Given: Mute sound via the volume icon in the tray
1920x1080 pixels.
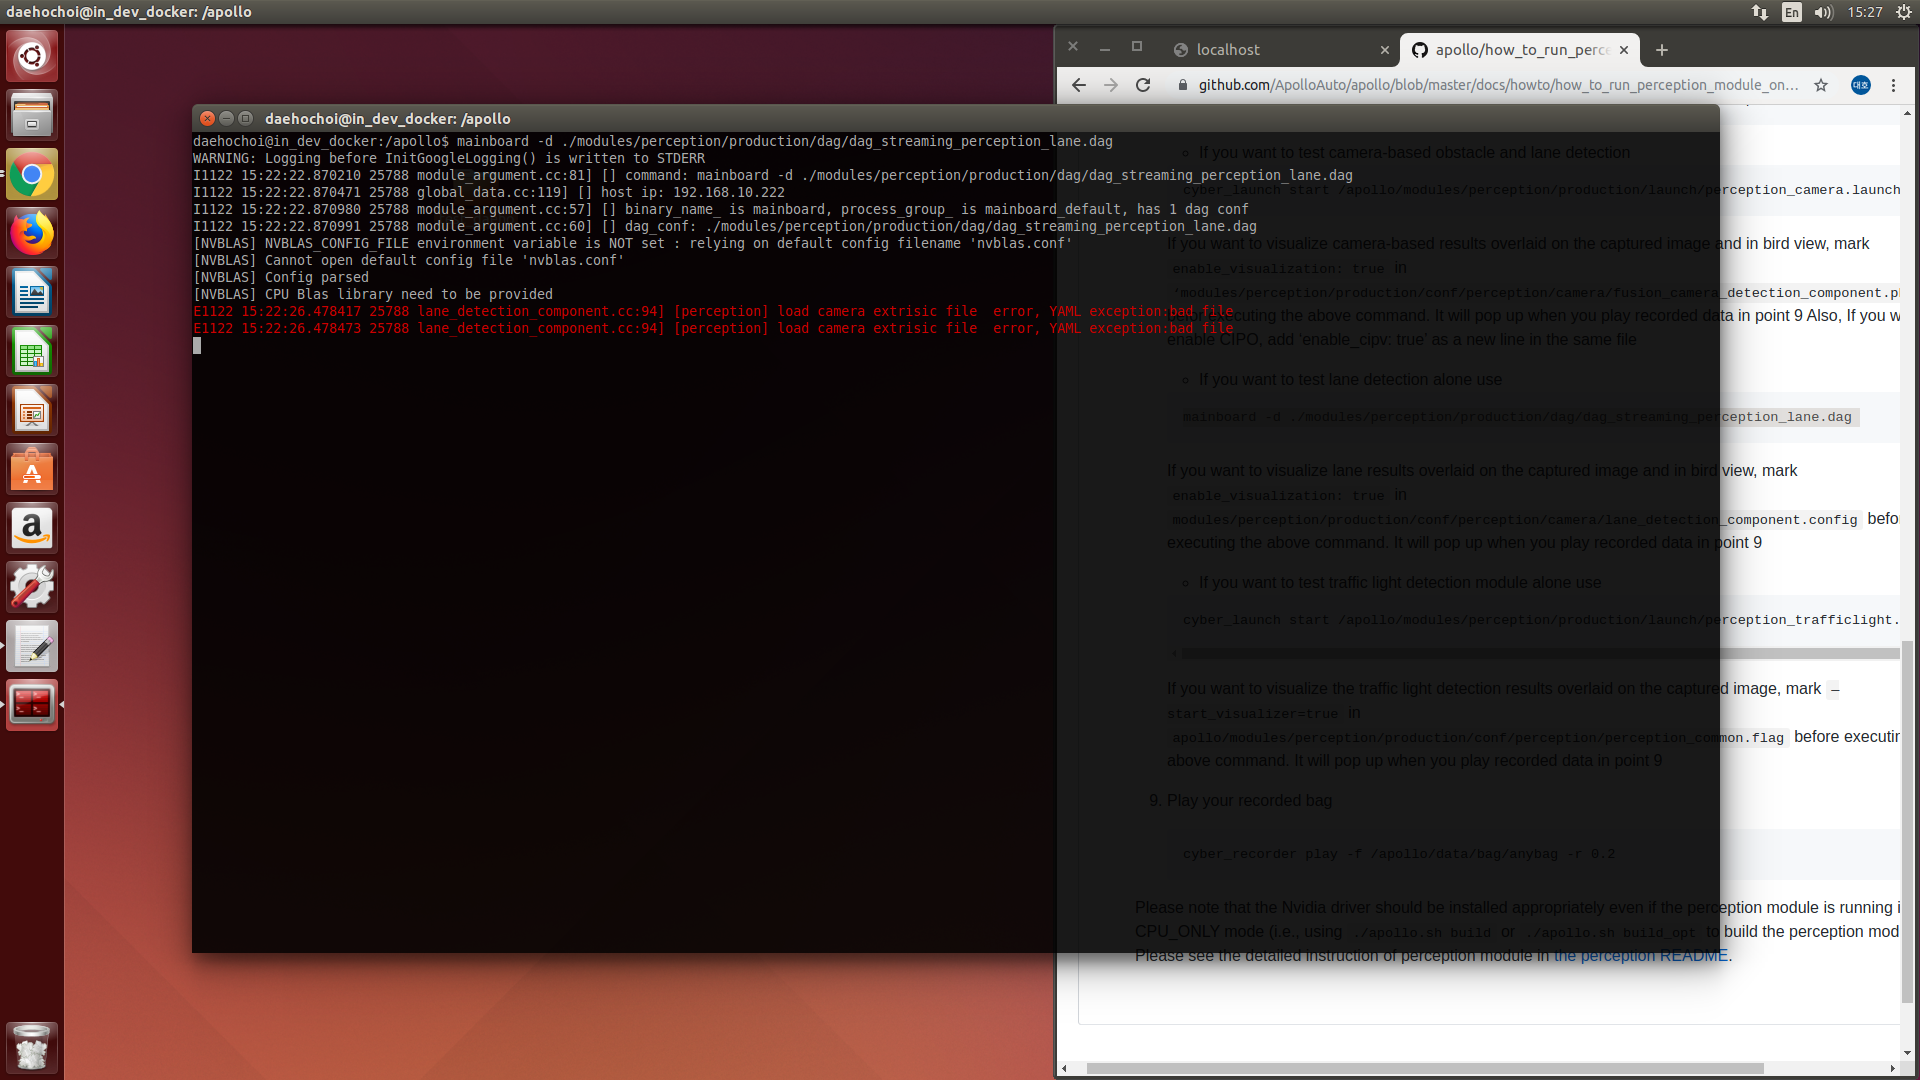Looking at the screenshot, I should (1822, 13).
